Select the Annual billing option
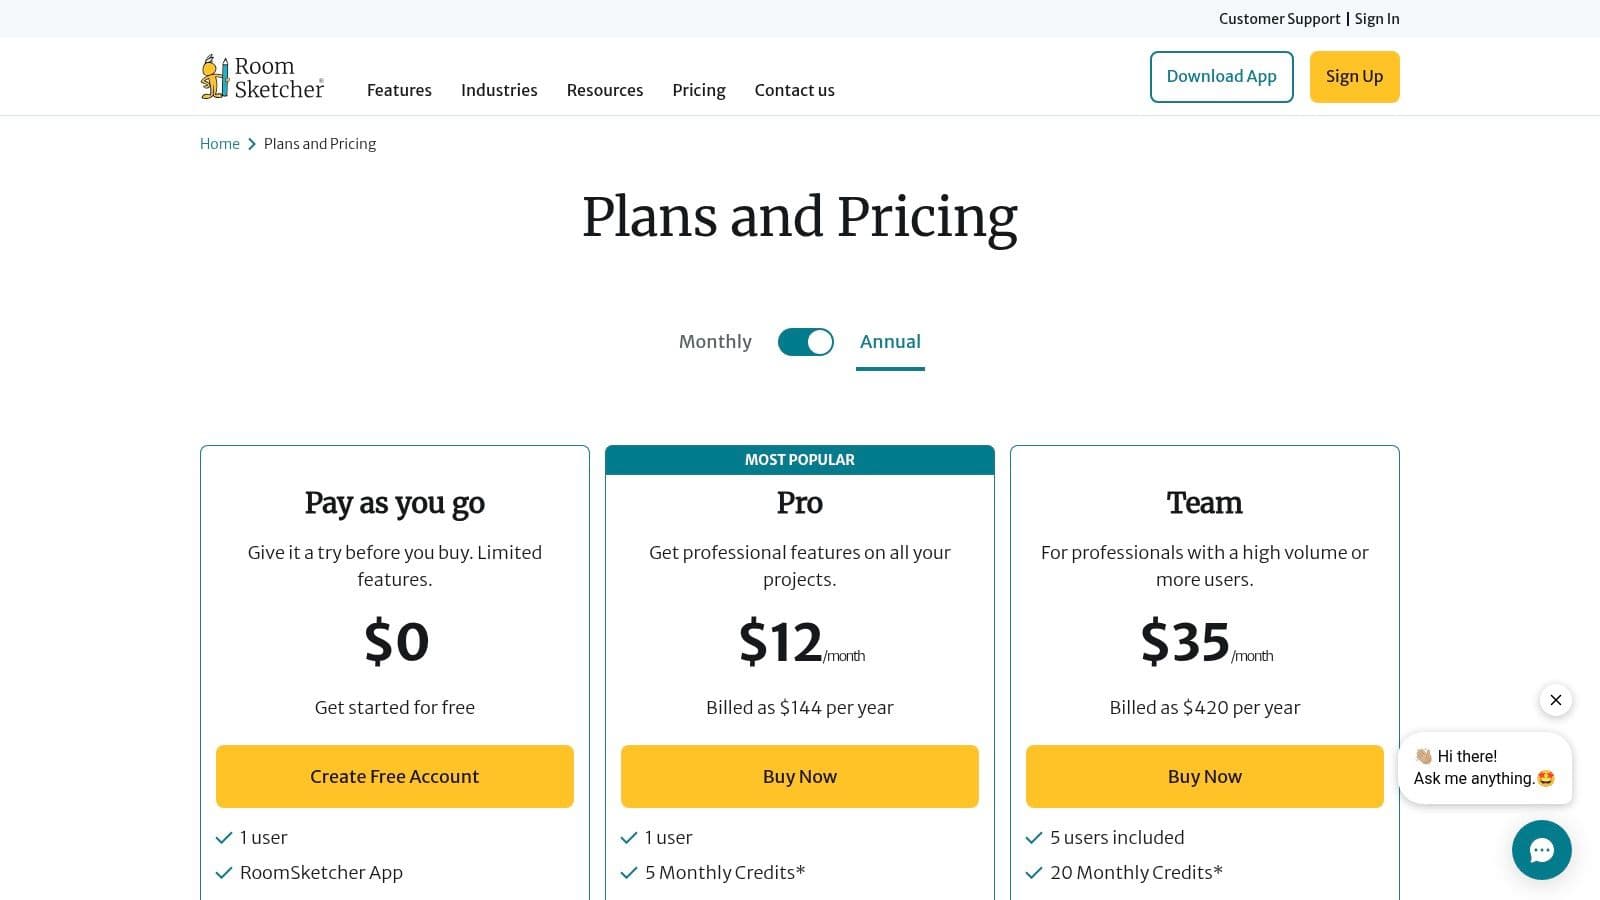The image size is (1600, 900). 889,341
